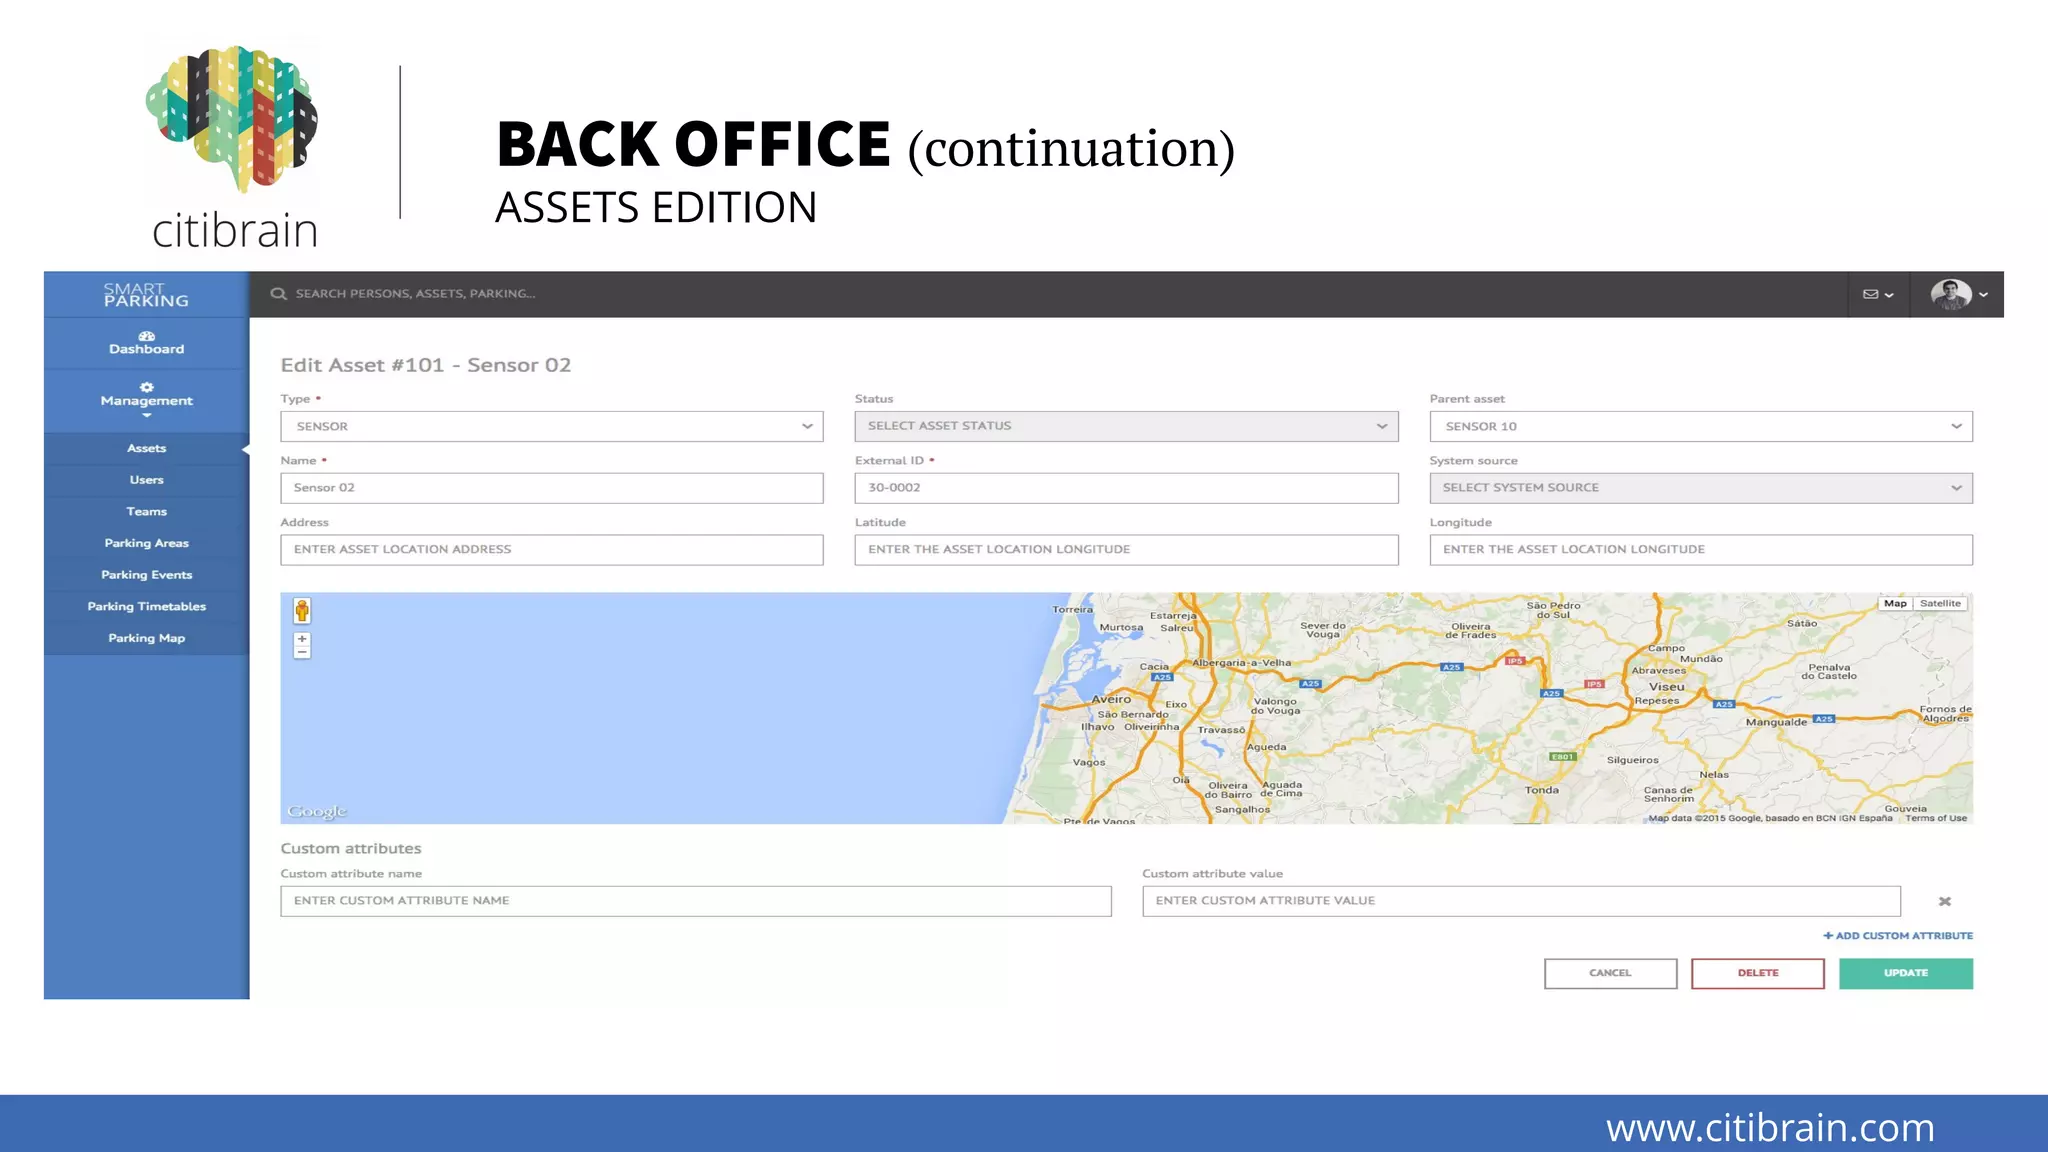This screenshot has width=2048, height=1152.
Task: Click the Management gear icon
Action: [147, 387]
